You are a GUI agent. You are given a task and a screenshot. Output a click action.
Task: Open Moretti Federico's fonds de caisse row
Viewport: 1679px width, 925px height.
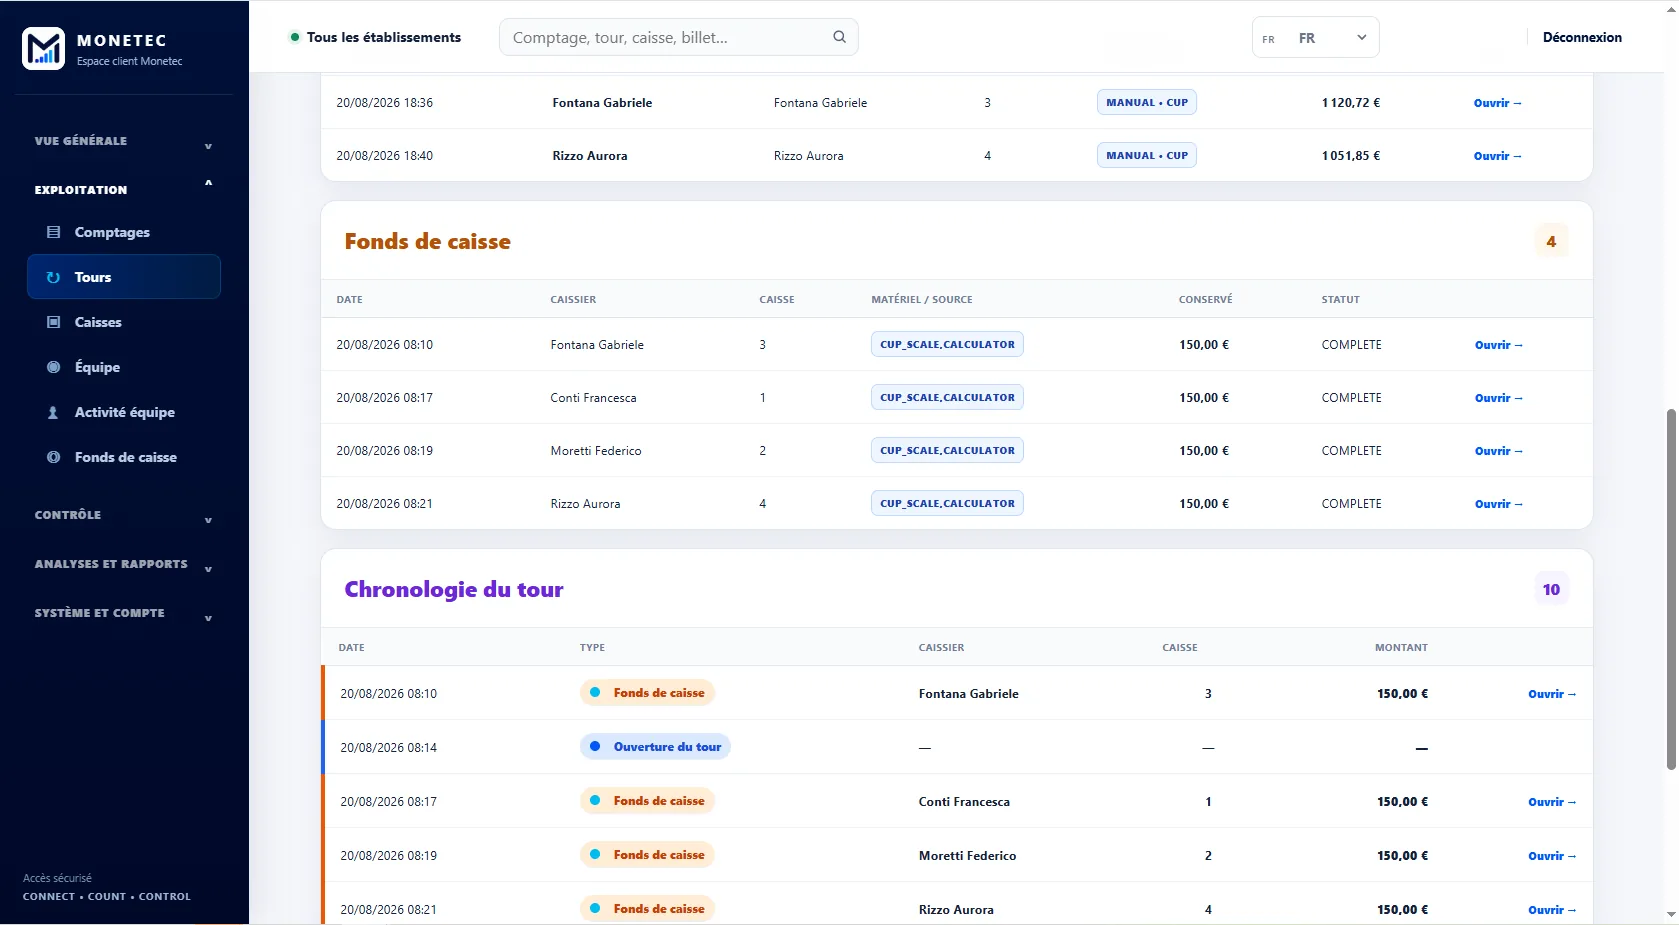(x=1498, y=451)
